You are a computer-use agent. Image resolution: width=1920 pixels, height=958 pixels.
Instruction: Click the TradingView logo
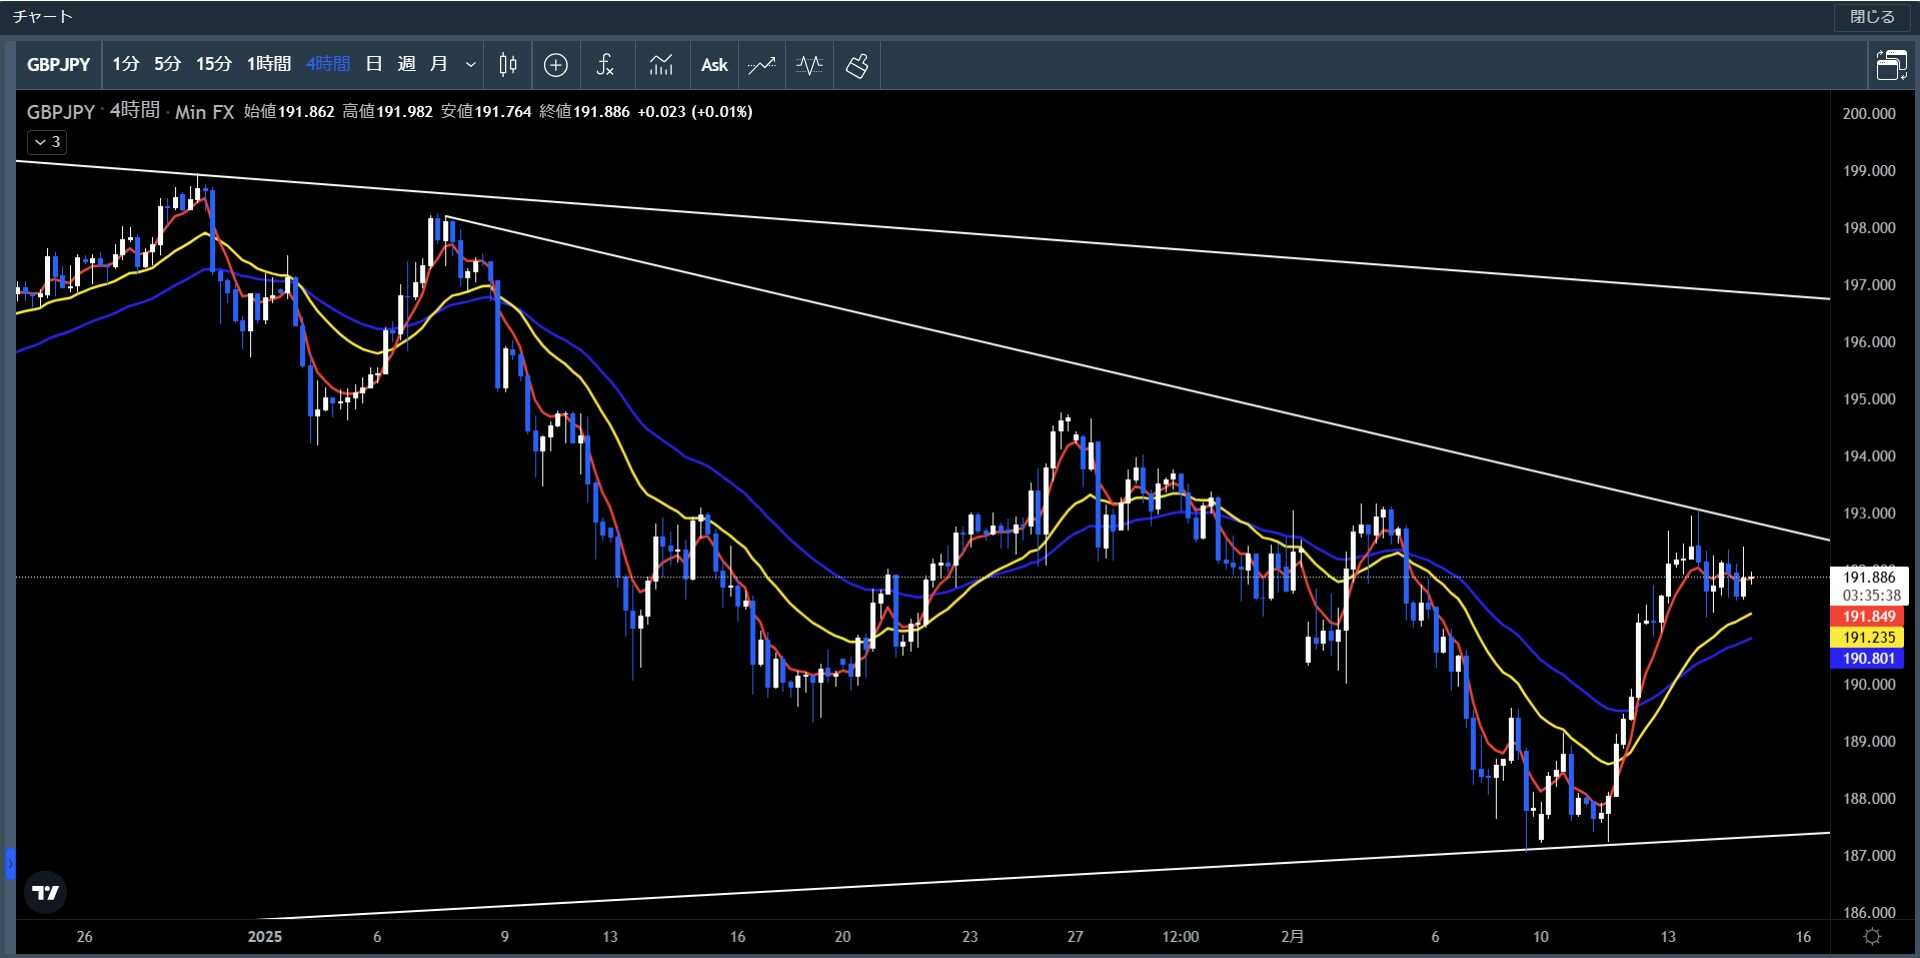(x=45, y=892)
